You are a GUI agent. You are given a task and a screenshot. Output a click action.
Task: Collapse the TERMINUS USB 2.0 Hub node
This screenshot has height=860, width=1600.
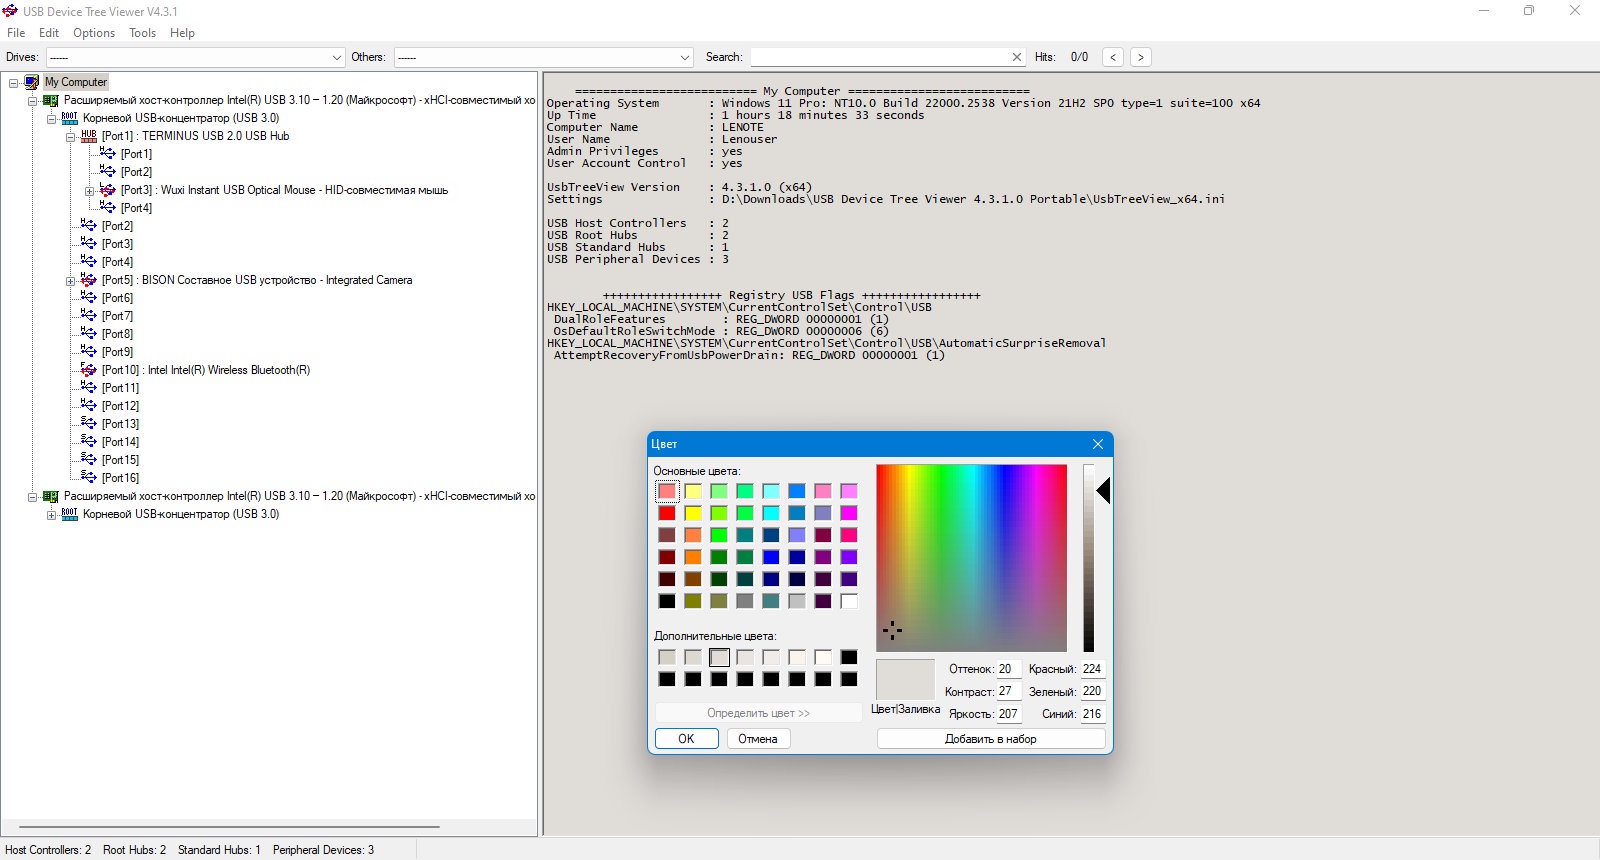pyautogui.click(x=71, y=137)
